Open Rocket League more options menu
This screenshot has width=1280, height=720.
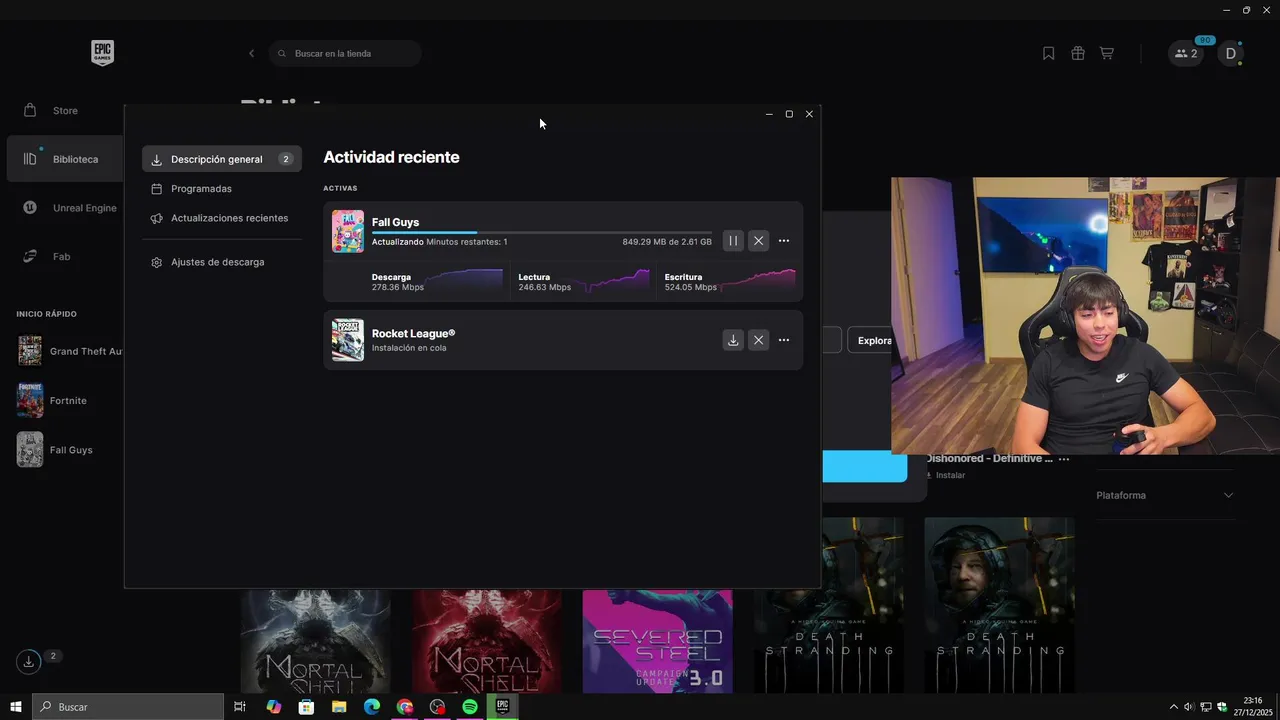[784, 340]
